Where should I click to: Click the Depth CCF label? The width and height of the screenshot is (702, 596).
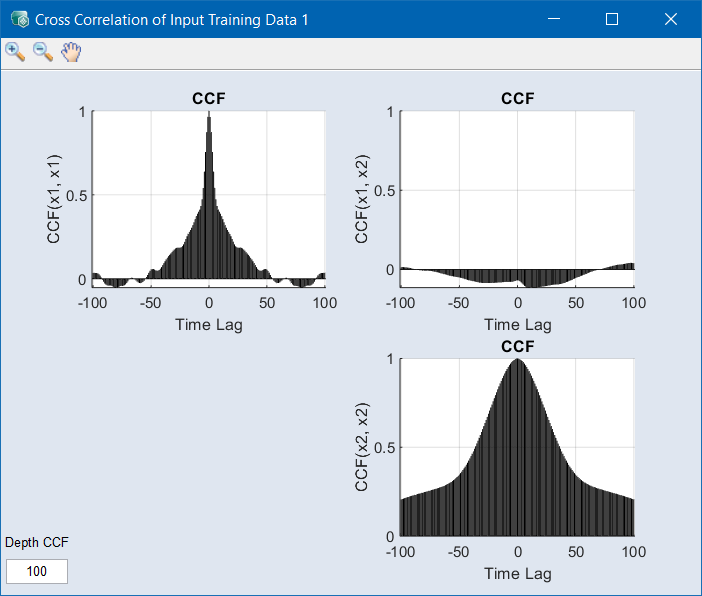[x=37, y=543]
